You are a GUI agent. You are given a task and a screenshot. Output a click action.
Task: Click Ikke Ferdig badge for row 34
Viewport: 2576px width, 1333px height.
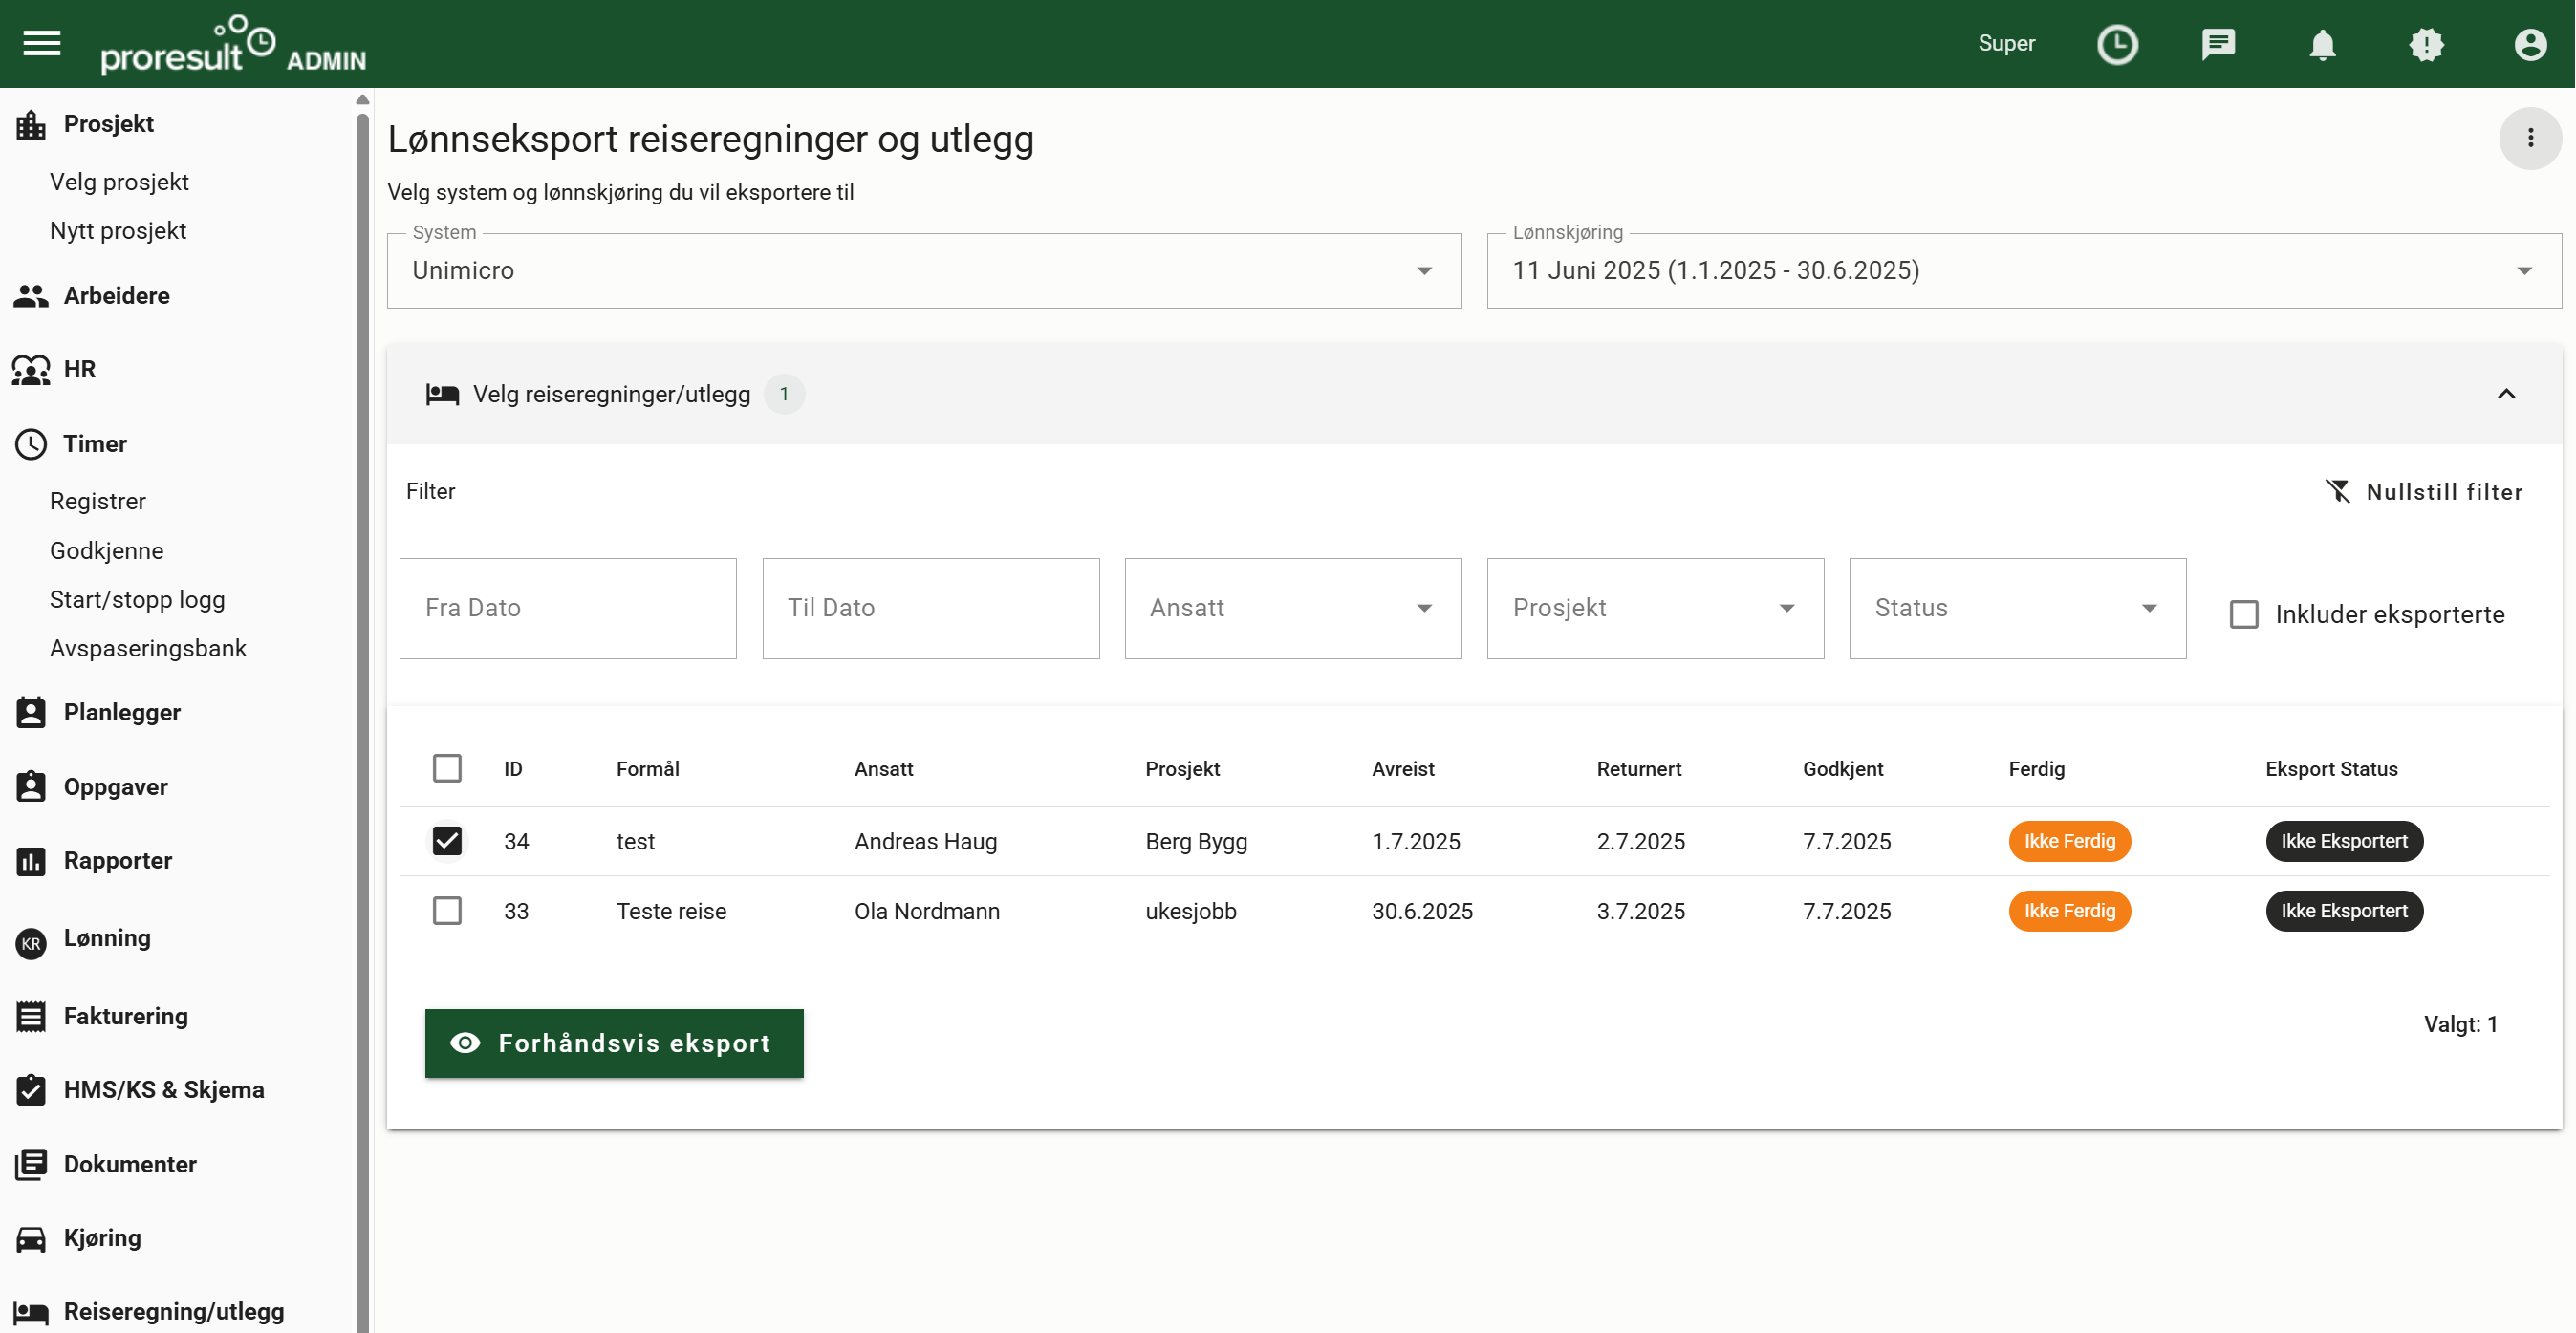click(x=2069, y=841)
